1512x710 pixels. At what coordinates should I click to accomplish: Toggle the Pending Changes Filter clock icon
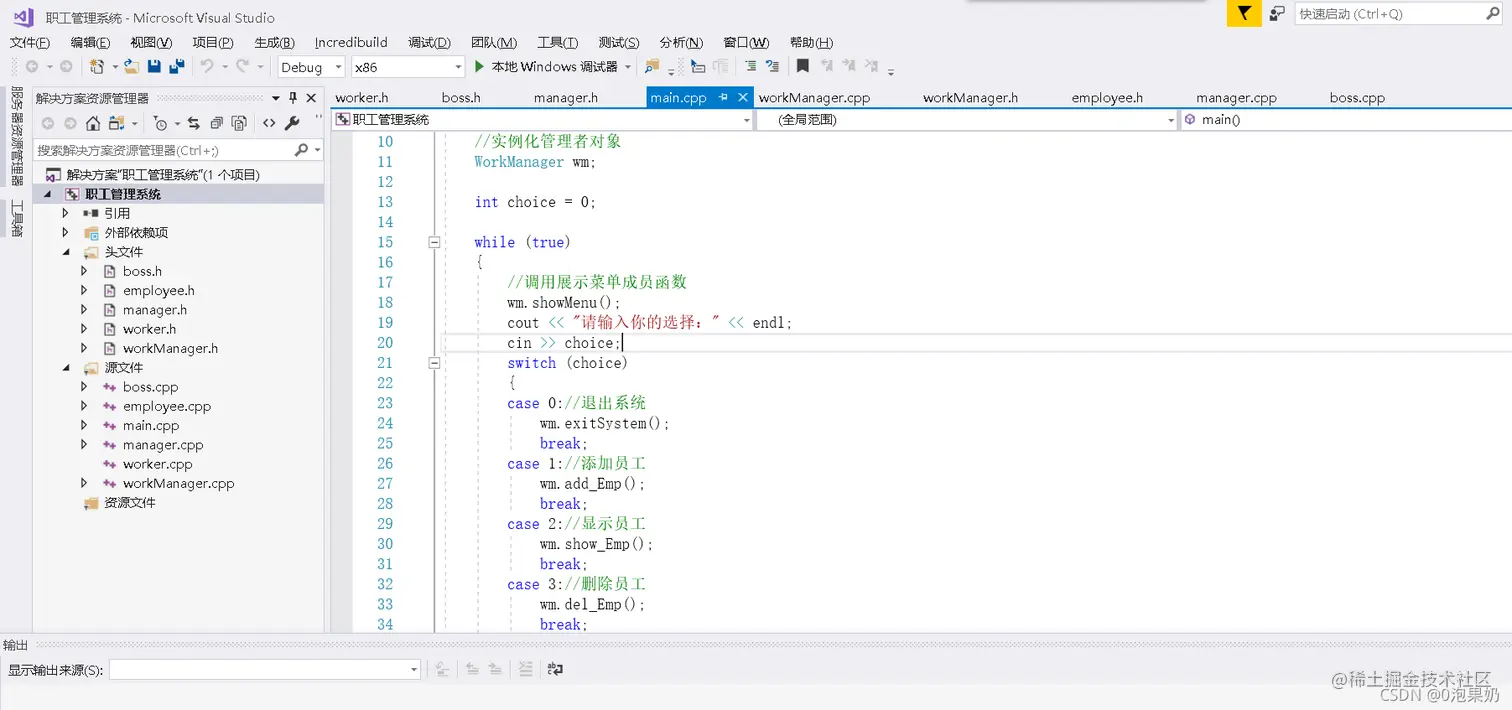160,123
